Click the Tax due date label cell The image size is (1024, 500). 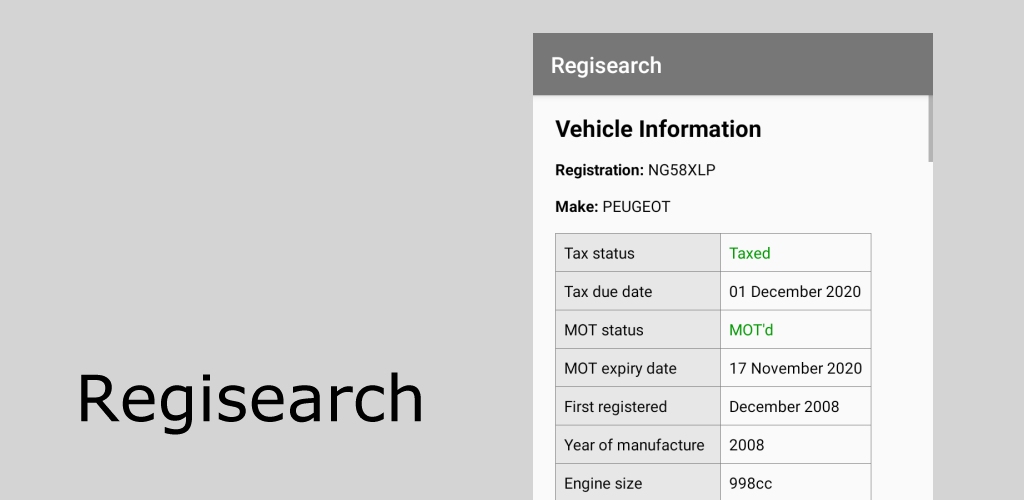tap(638, 291)
